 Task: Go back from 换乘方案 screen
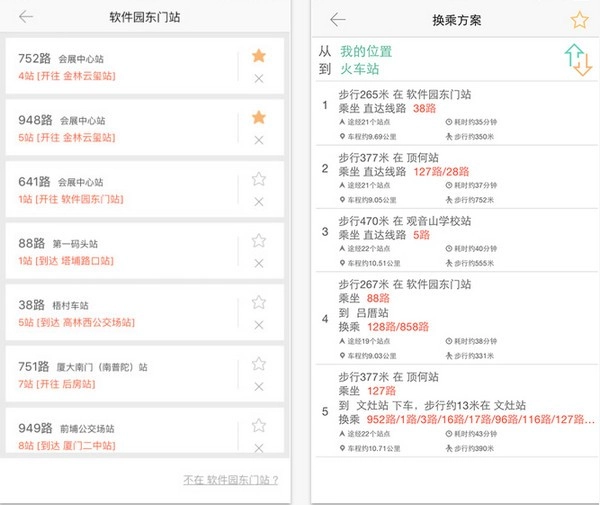[x=338, y=19]
